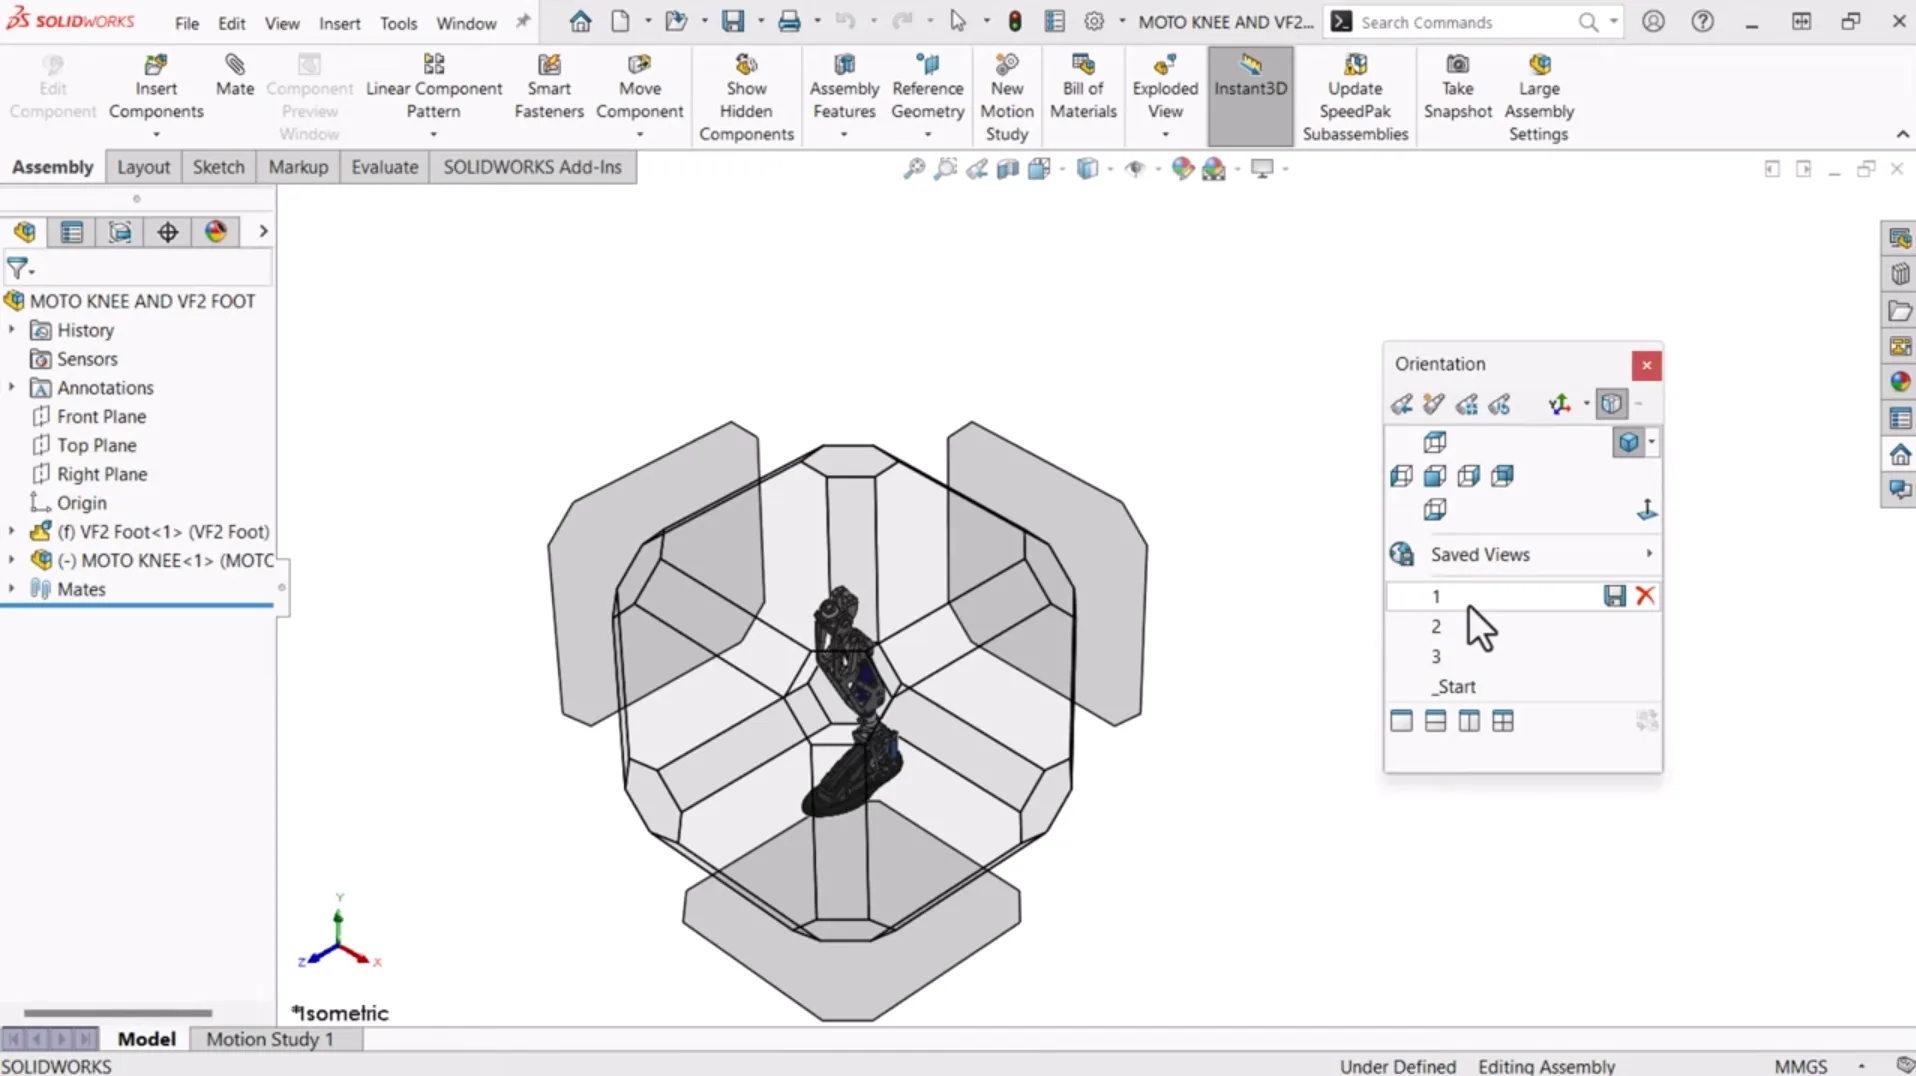Screen dimensions: 1916x1076
Task: Expand the History folder in the tree
Action: point(12,330)
